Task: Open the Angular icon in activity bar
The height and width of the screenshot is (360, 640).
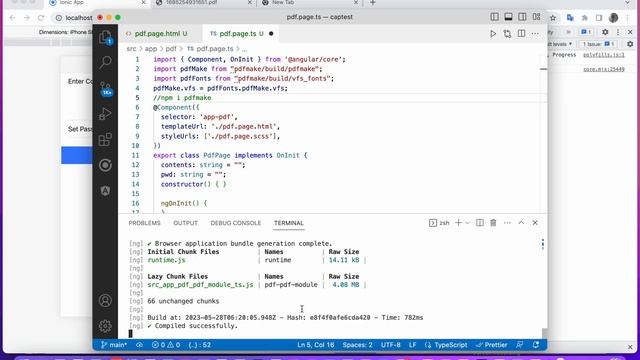Action: 105,191
